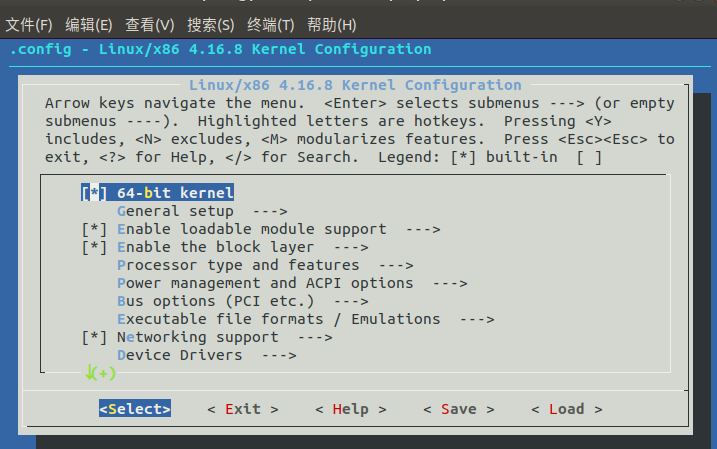The height and width of the screenshot is (449, 717).
Task: Select 'Executable file formats / Emulations' text
Action: (278, 319)
